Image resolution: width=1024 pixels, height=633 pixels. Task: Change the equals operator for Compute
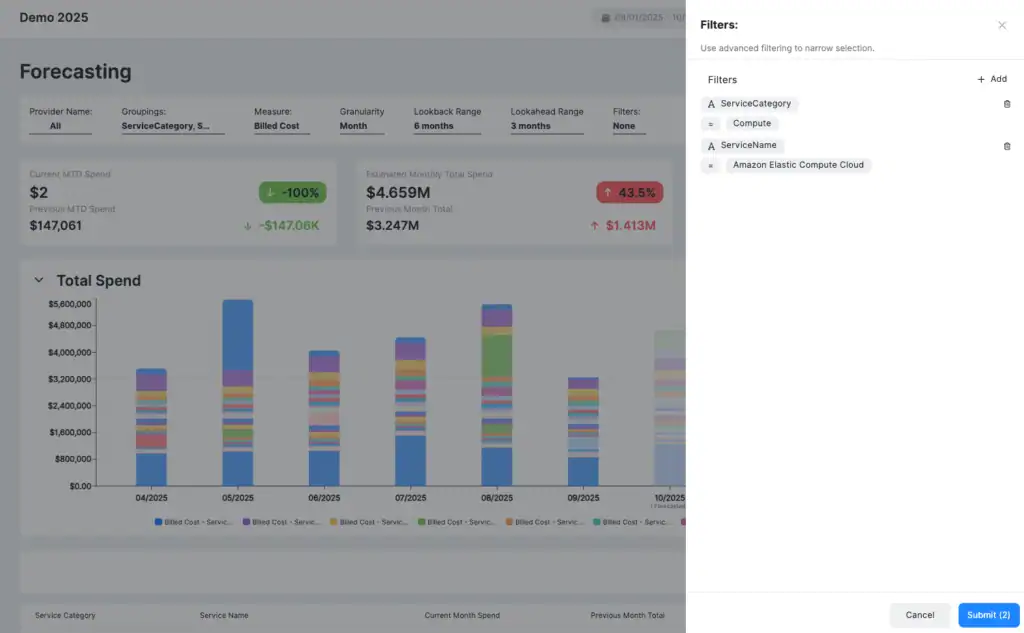tap(710, 124)
